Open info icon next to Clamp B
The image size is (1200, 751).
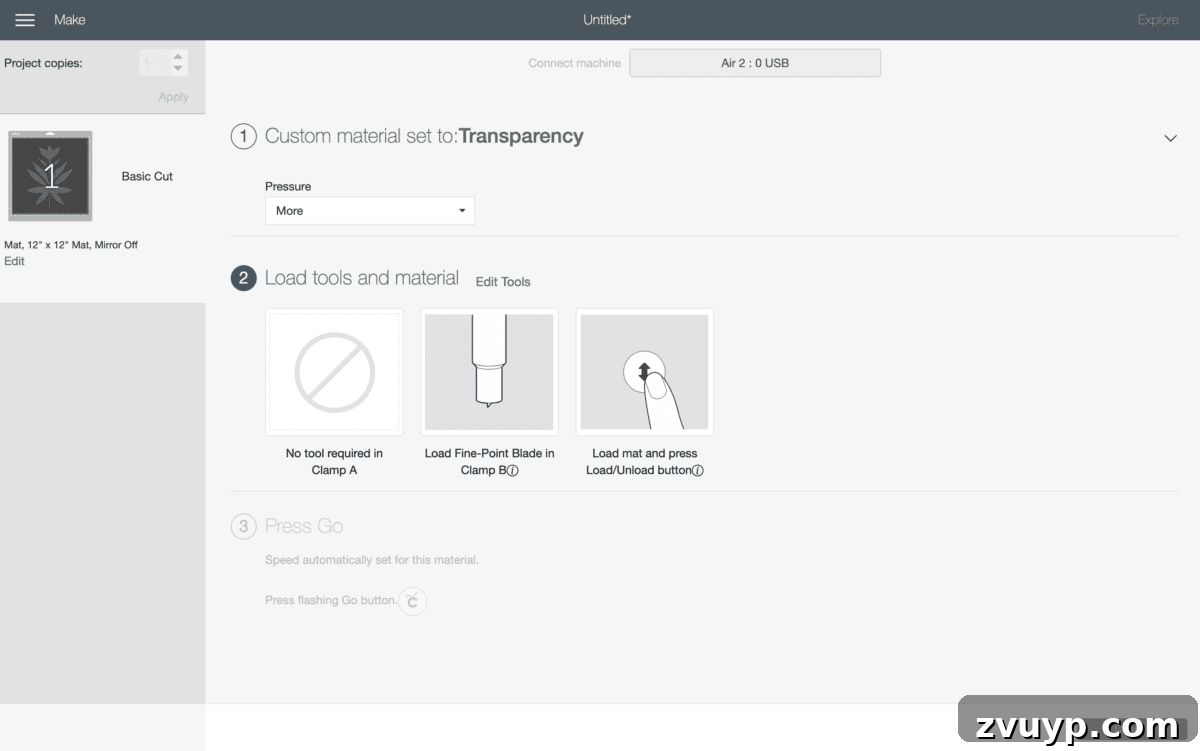(x=513, y=471)
